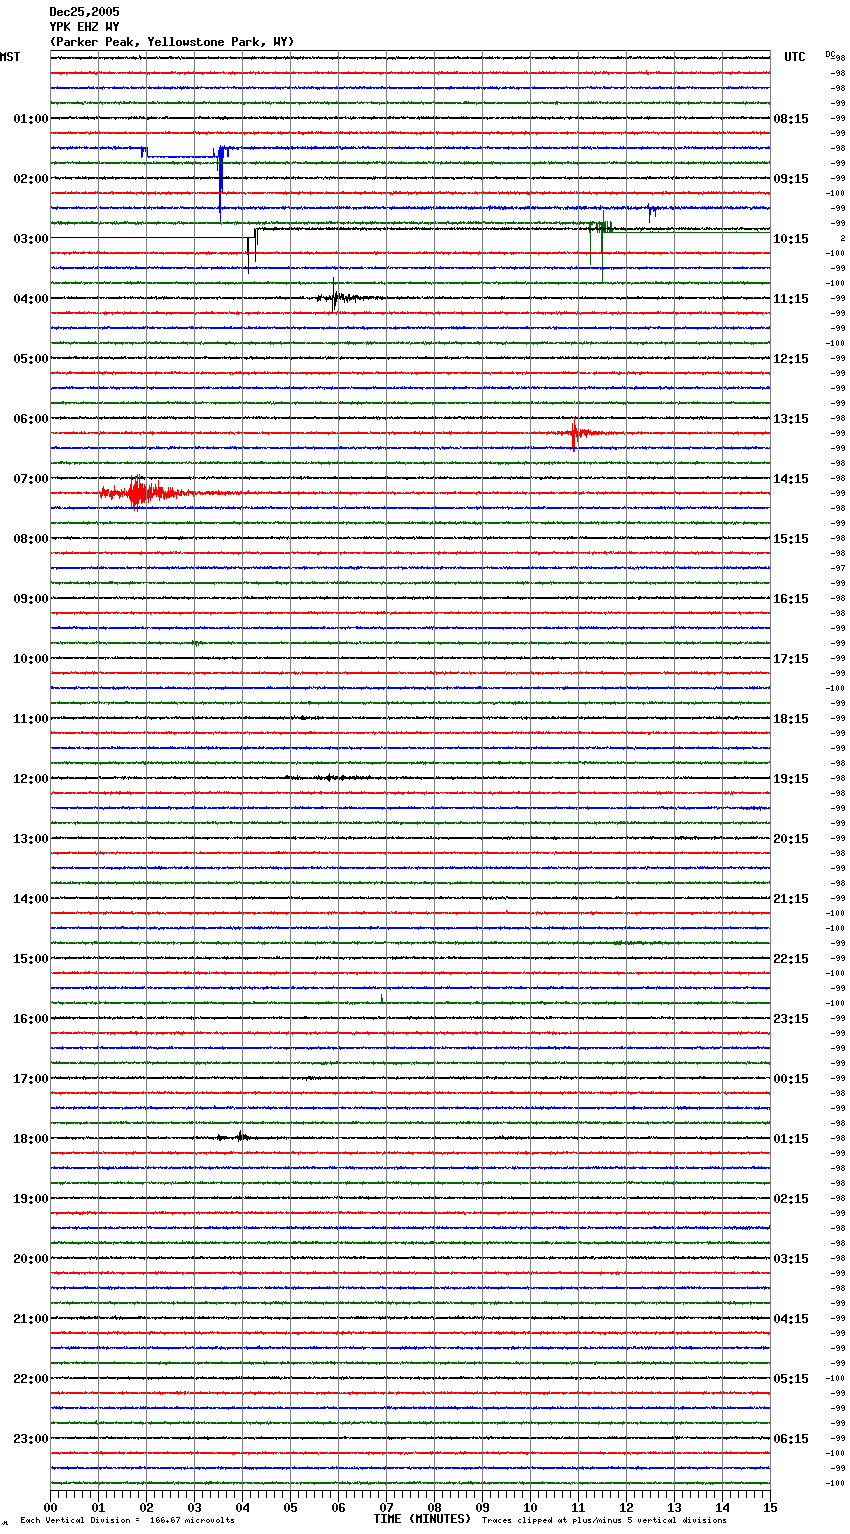
Task: Select the 12:00 MST time label
Action: (x=31, y=779)
